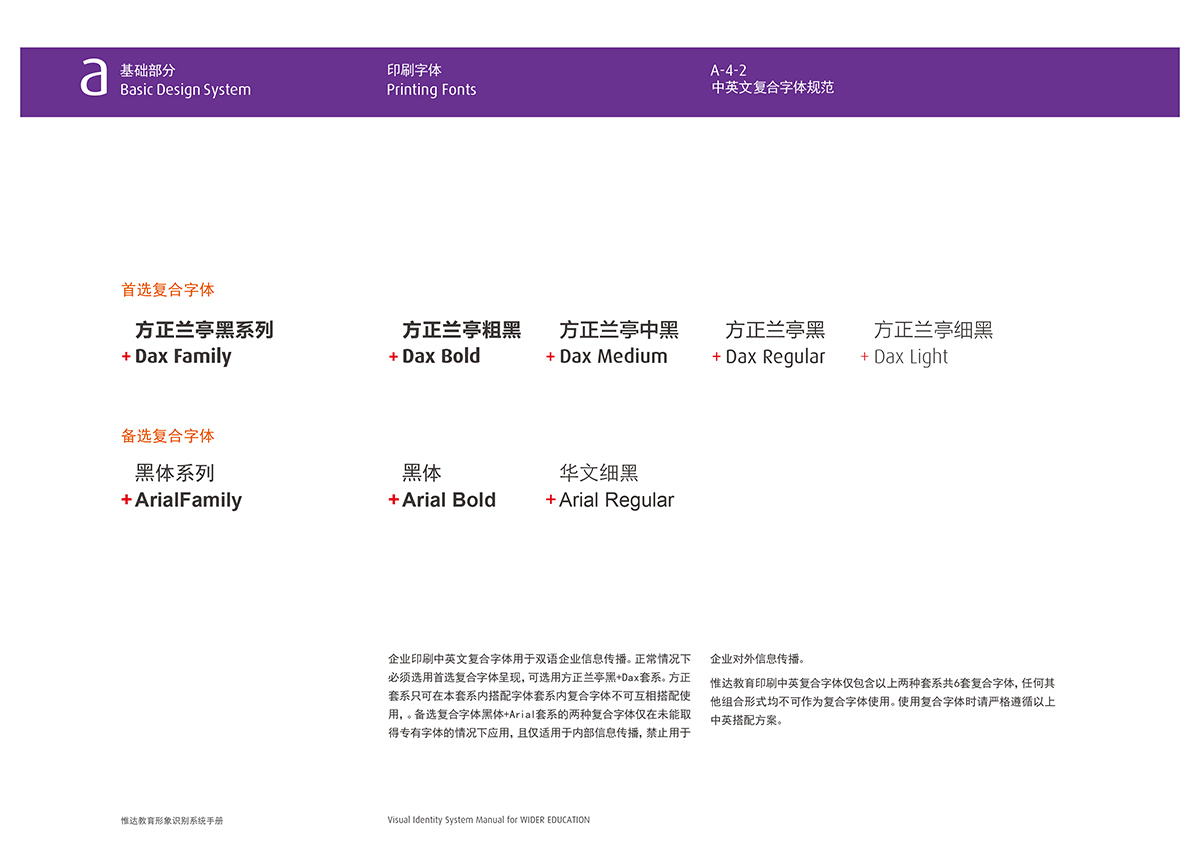The image size is (1200, 849).
Task: Click the Visual Identity System Manual footer text
Action: click(x=488, y=820)
